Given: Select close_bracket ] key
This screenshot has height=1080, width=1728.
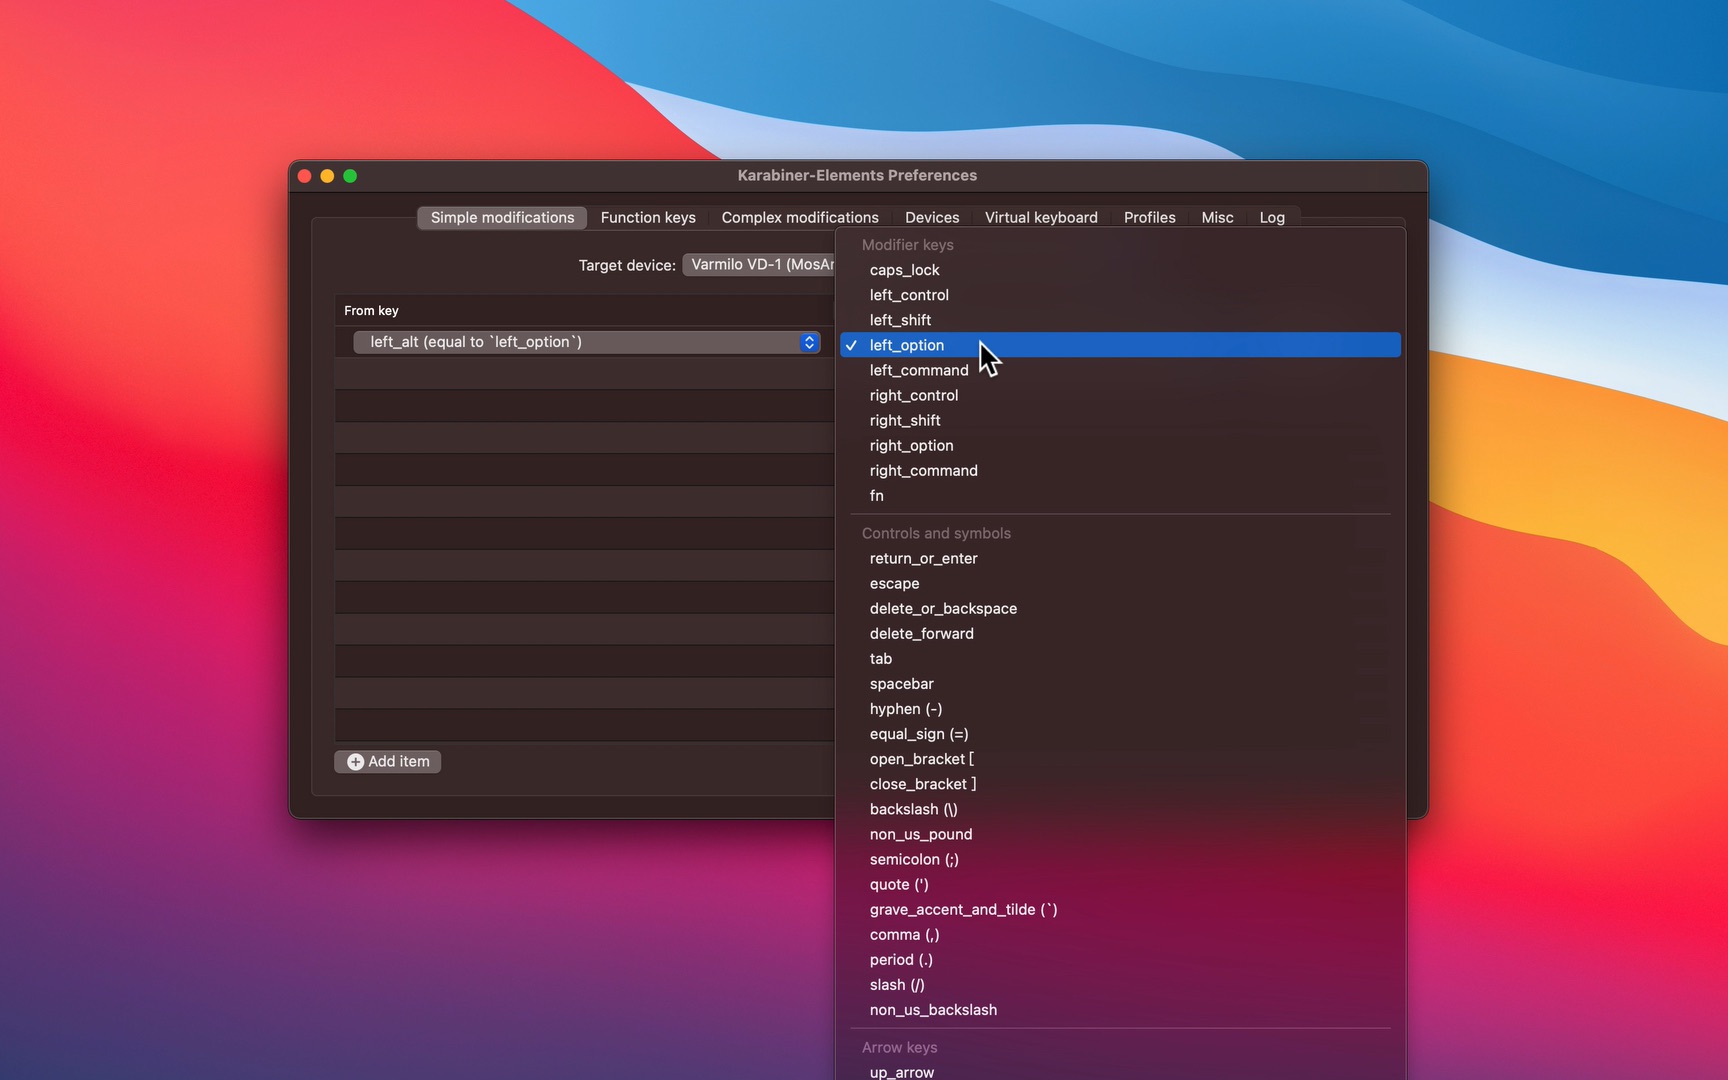Looking at the screenshot, I should point(1120,783).
